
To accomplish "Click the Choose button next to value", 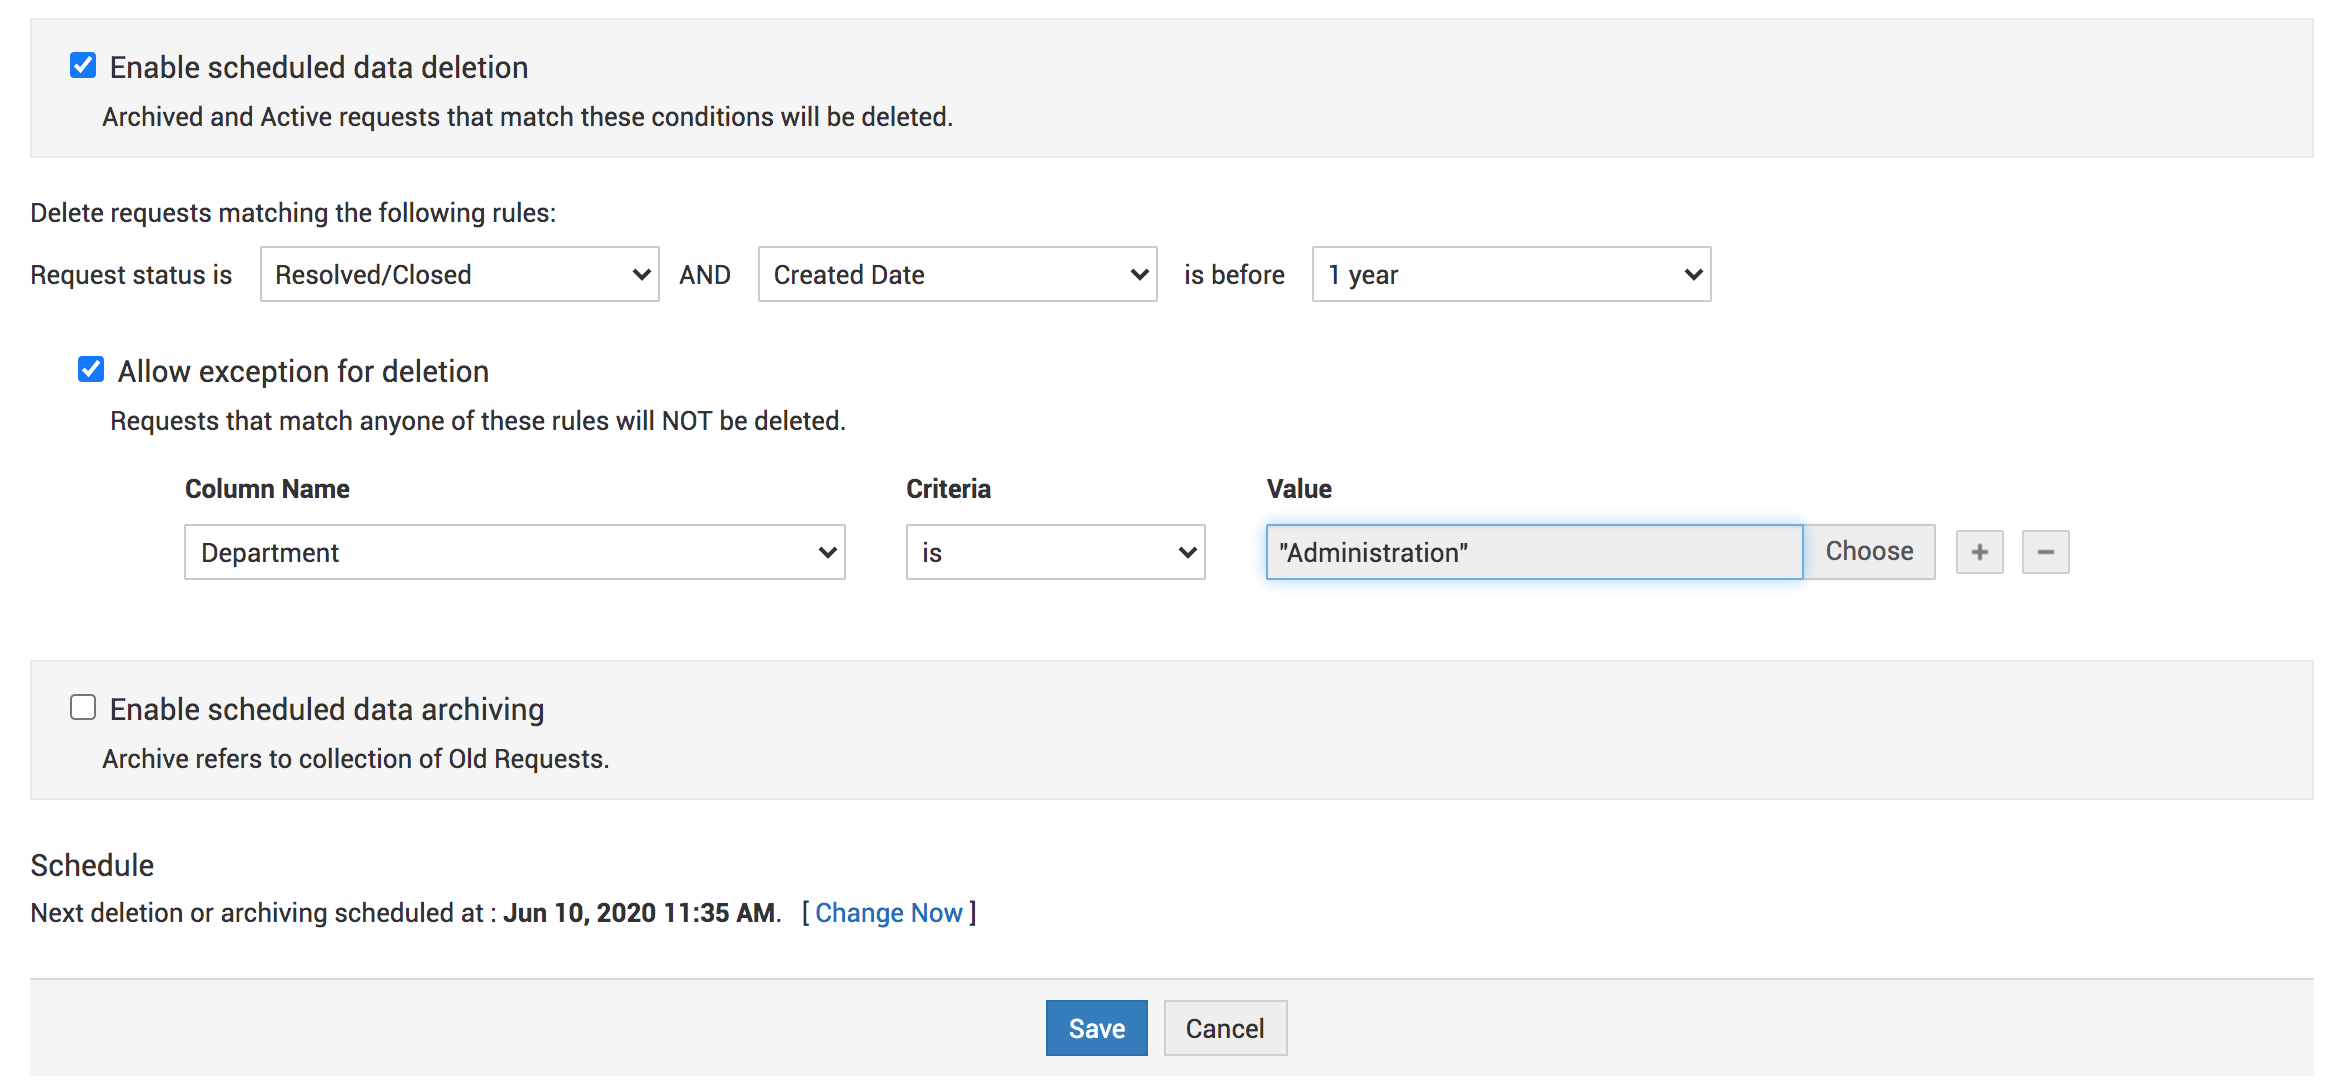I will point(1868,552).
